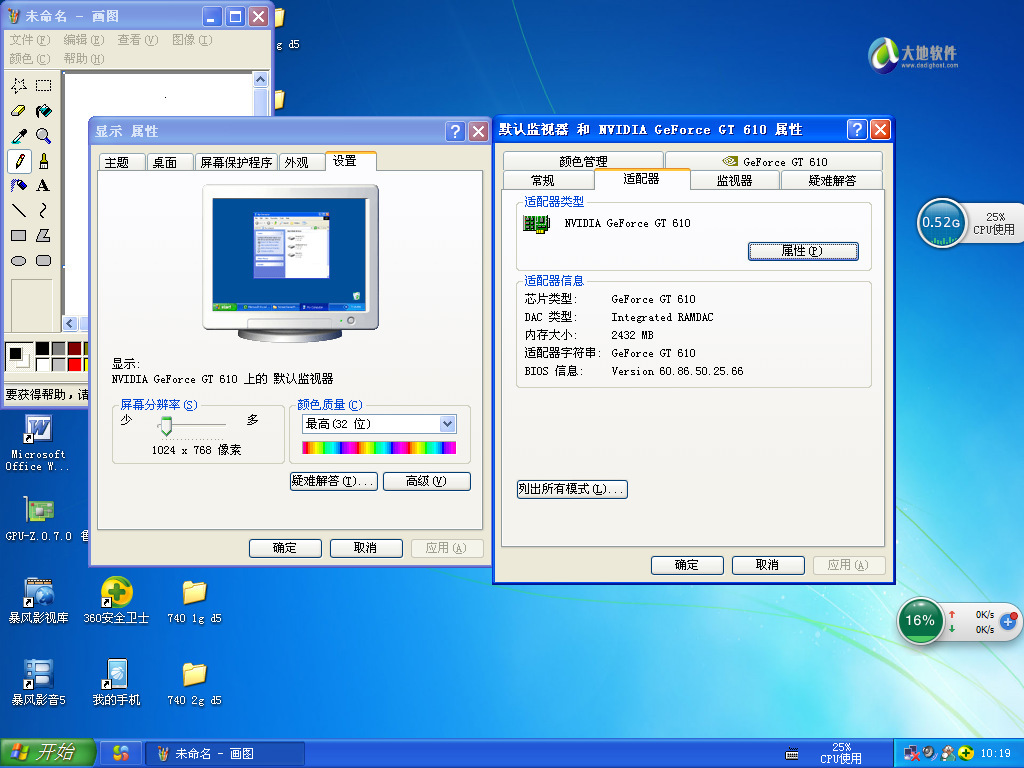The width and height of the screenshot is (1024, 768).
Task: Select the 740 2g d5 folder on desktop
Action: [x=195, y=683]
